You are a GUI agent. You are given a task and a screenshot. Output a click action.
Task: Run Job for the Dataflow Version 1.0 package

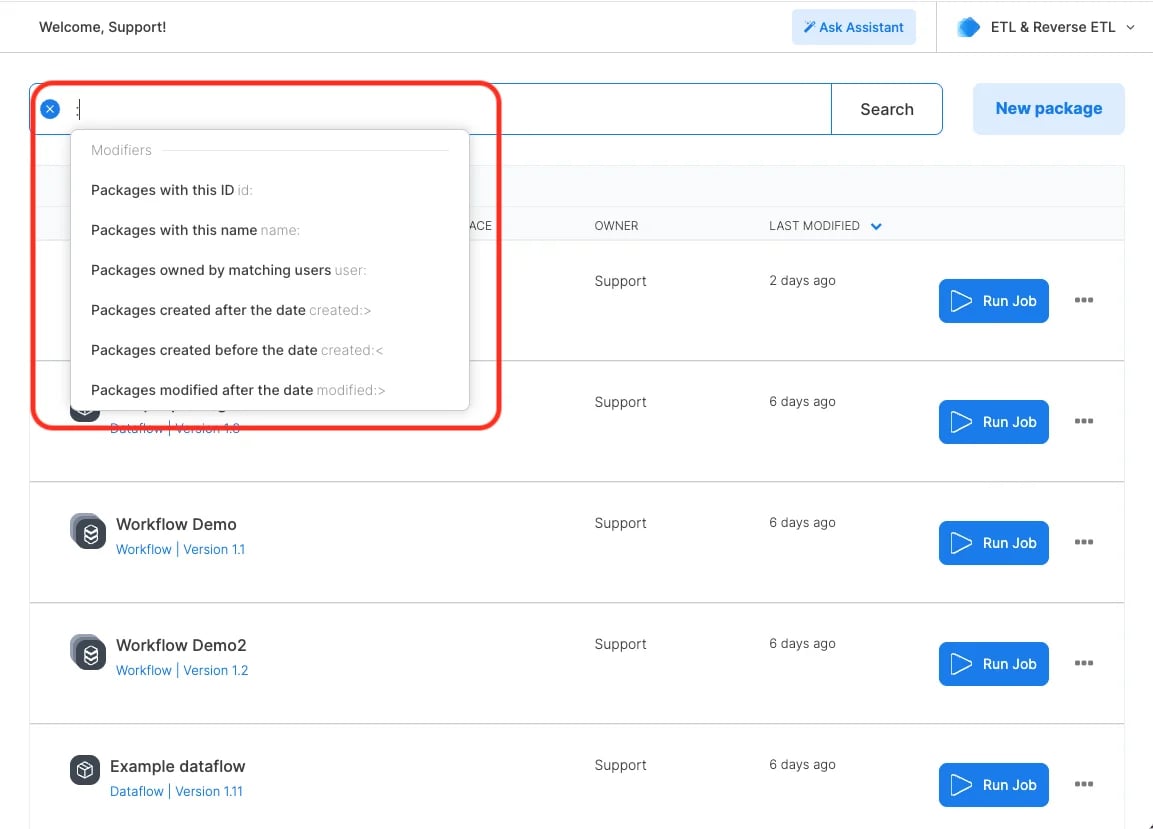993,422
